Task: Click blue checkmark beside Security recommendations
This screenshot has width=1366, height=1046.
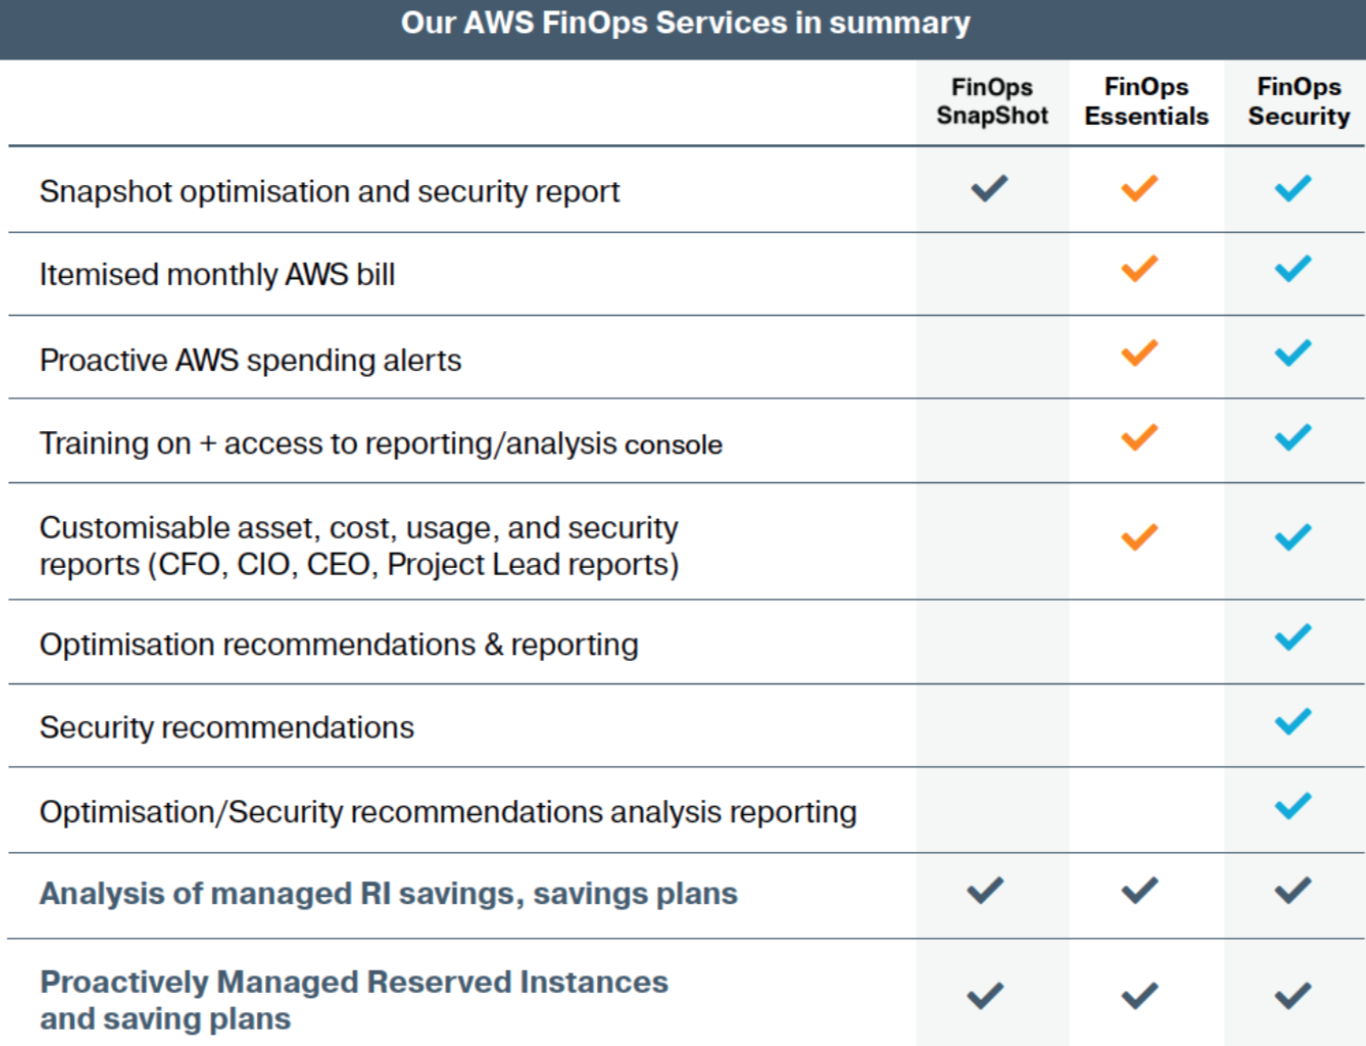Action: 1293,721
